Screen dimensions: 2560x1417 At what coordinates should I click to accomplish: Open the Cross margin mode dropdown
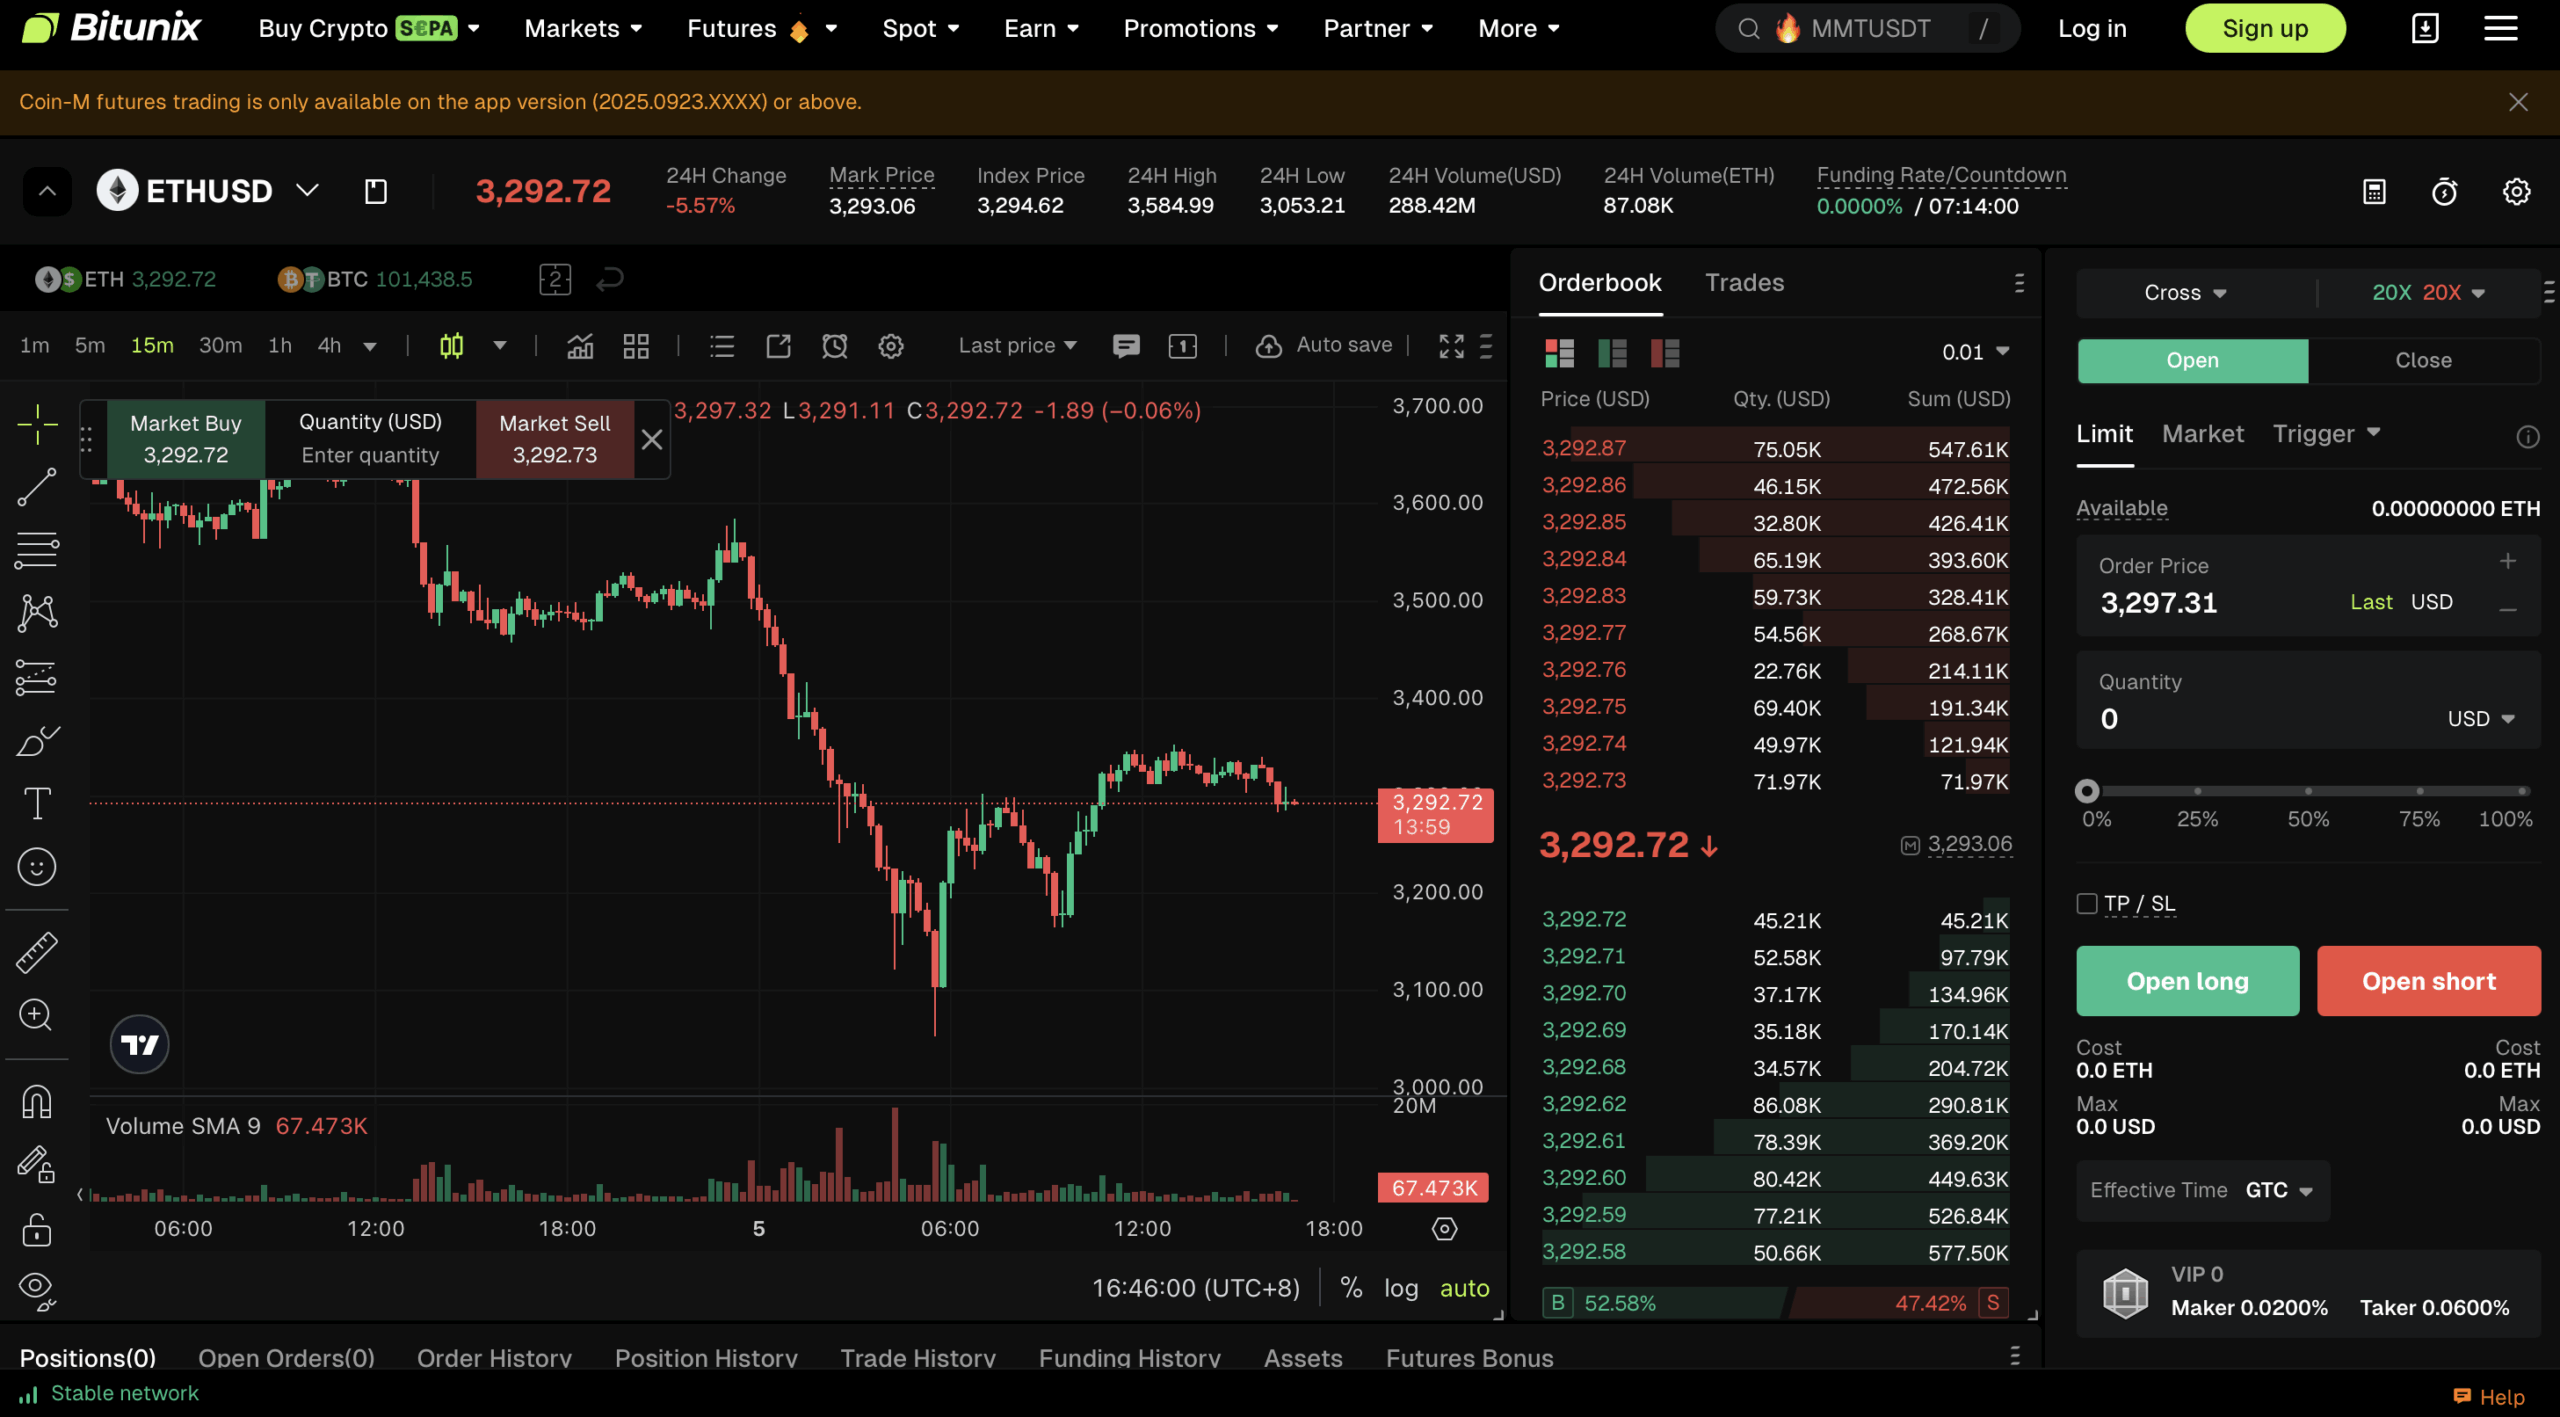pyautogui.click(x=2185, y=293)
